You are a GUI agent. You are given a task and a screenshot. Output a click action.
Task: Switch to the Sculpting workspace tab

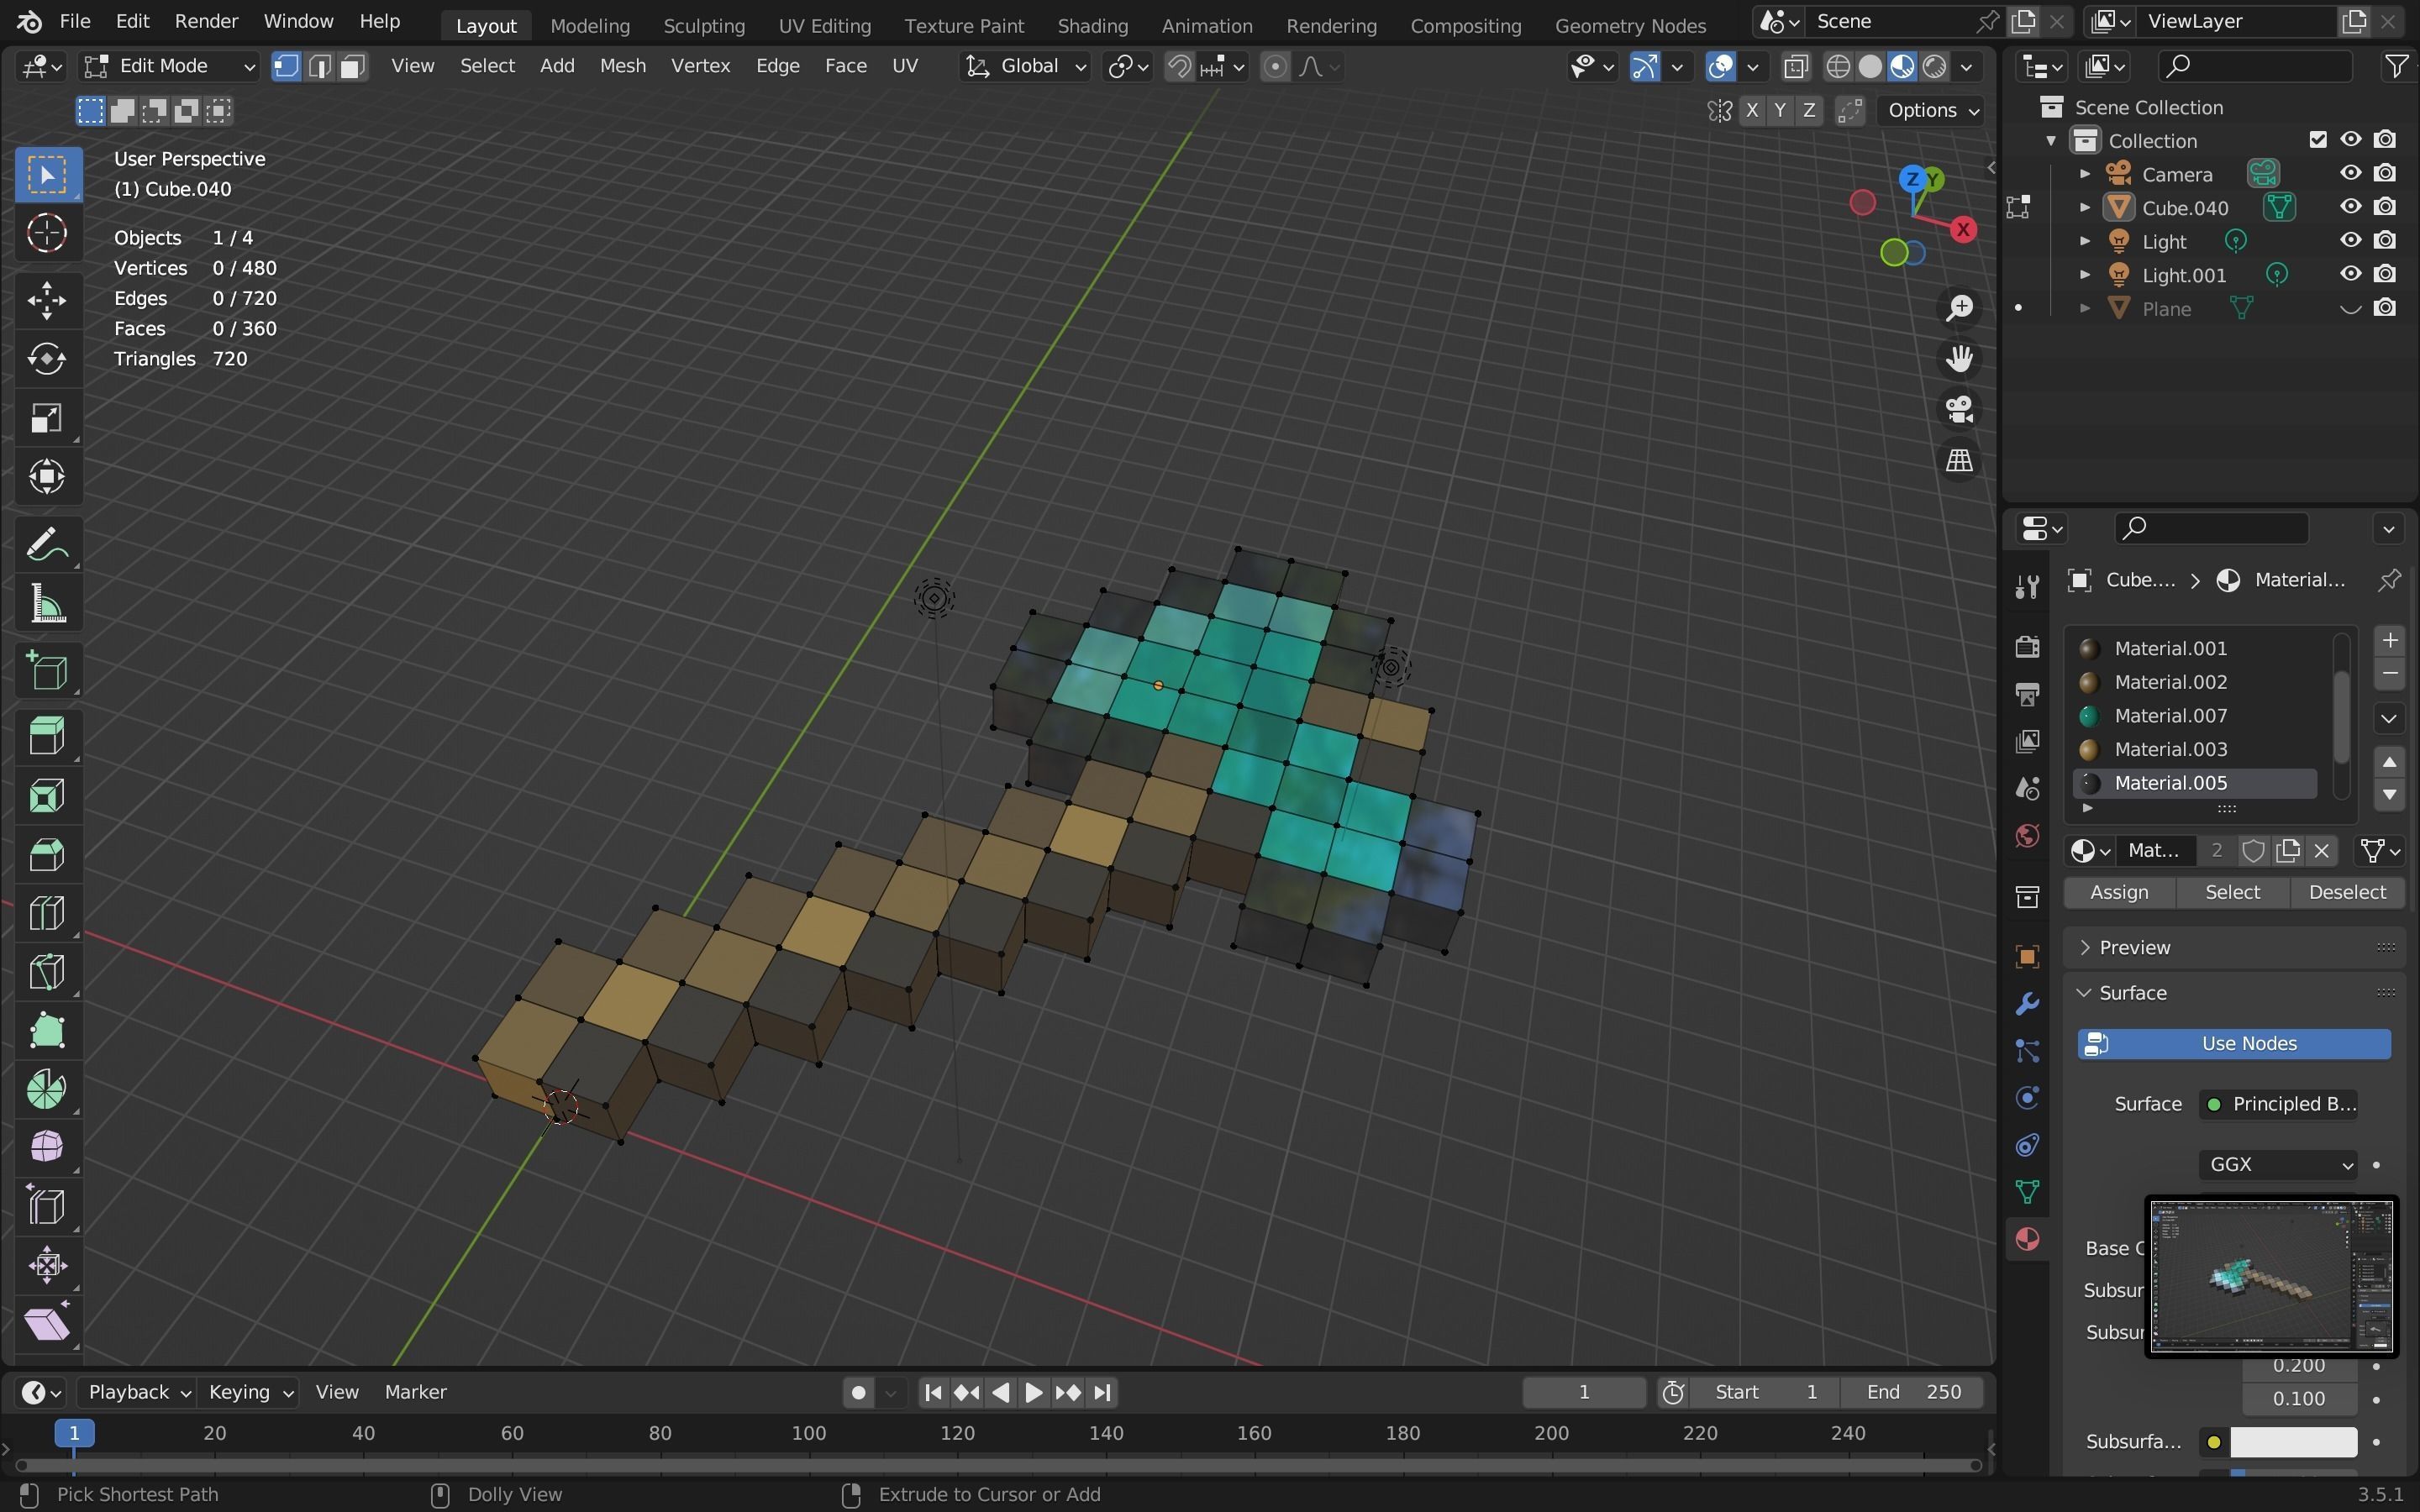[x=704, y=25]
